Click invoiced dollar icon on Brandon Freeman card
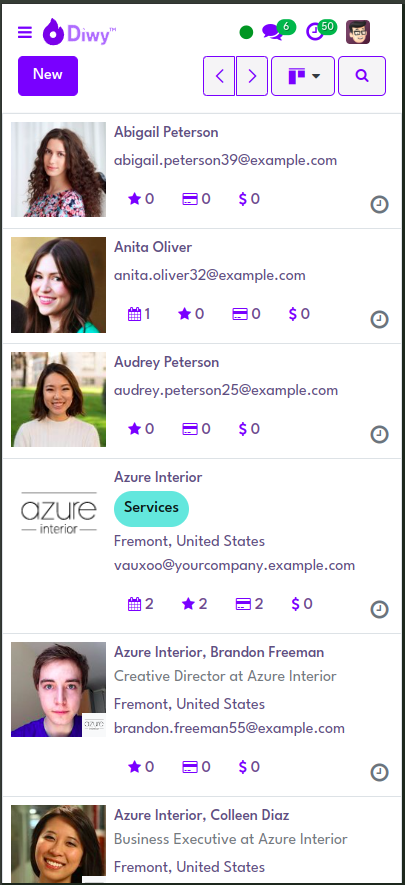 (x=243, y=767)
